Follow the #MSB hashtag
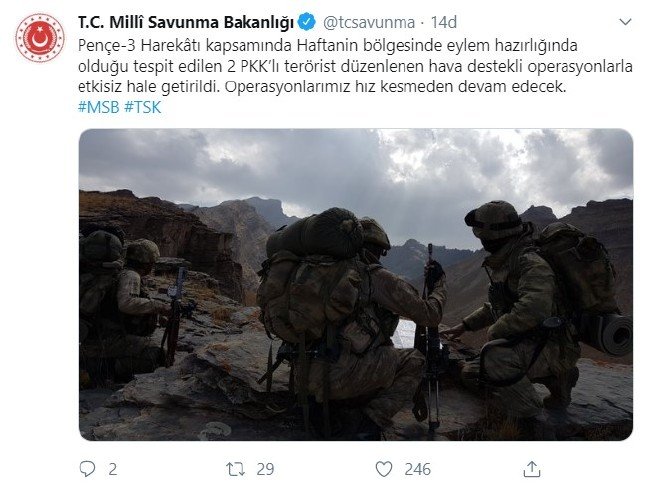The height and width of the screenshot is (490, 648). [98, 107]
